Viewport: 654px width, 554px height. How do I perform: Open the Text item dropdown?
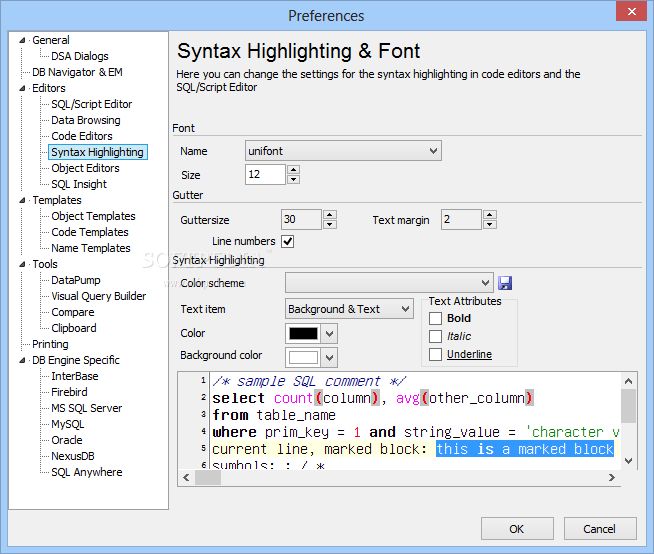tap(349, 309)
